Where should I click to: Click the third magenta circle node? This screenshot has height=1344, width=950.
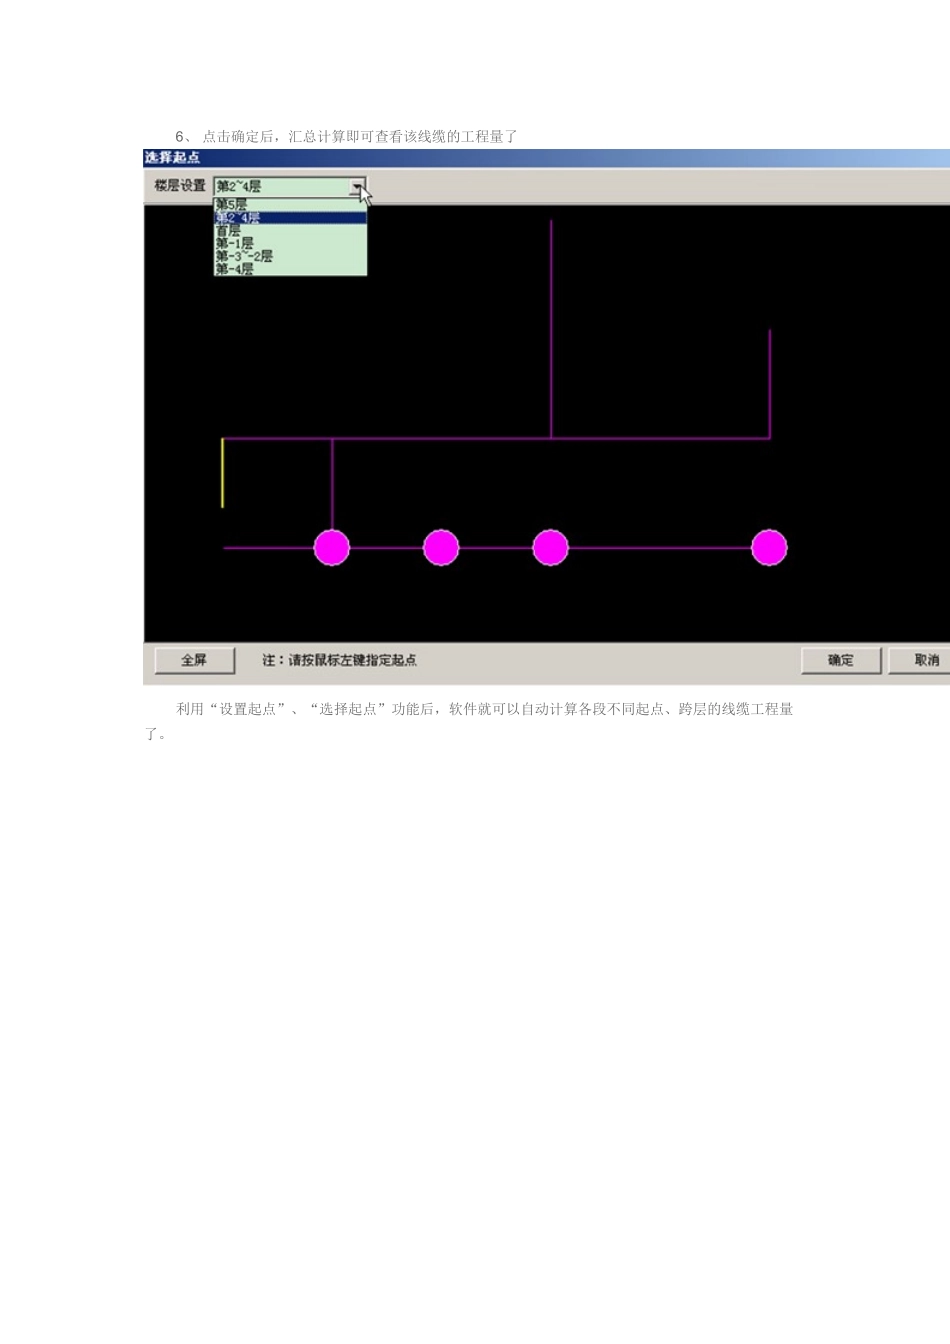click(x=550, y=548)
